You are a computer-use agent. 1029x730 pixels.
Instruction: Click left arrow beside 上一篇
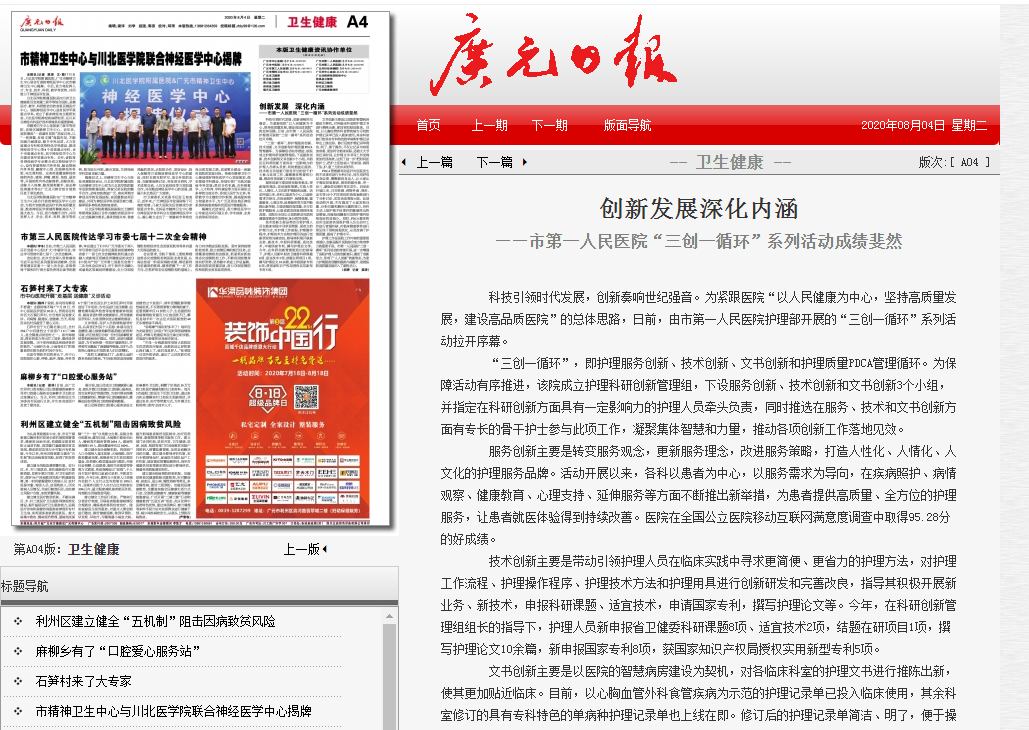click(x=404, y=162)
